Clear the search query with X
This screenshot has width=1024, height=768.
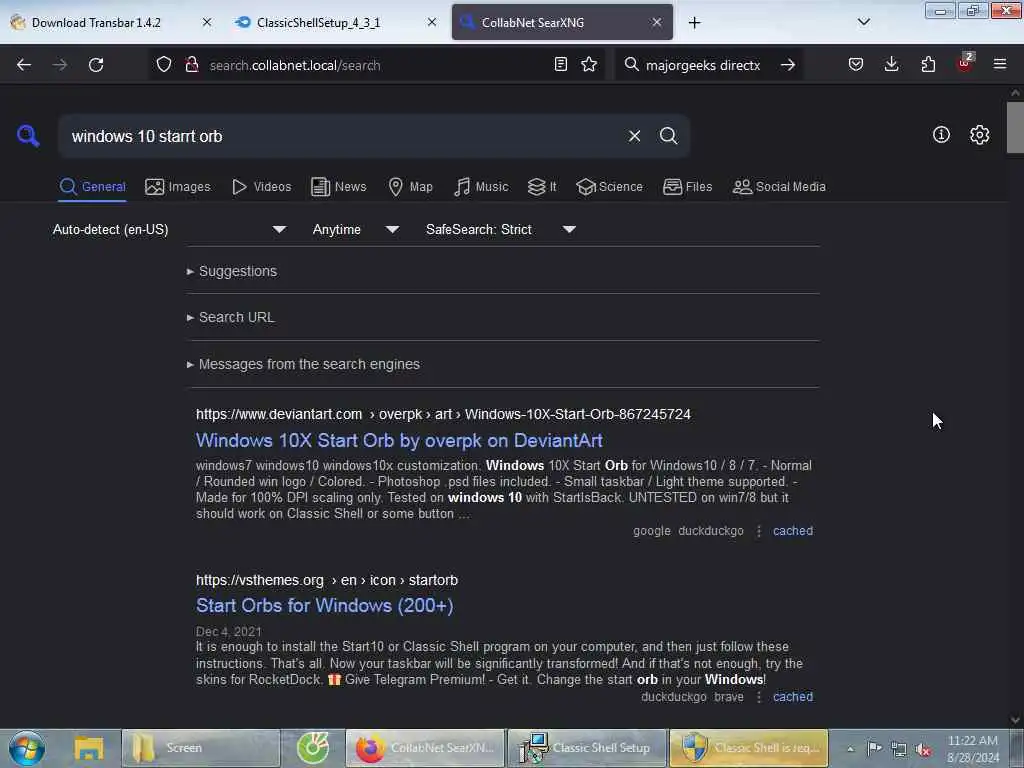[634, 136]
